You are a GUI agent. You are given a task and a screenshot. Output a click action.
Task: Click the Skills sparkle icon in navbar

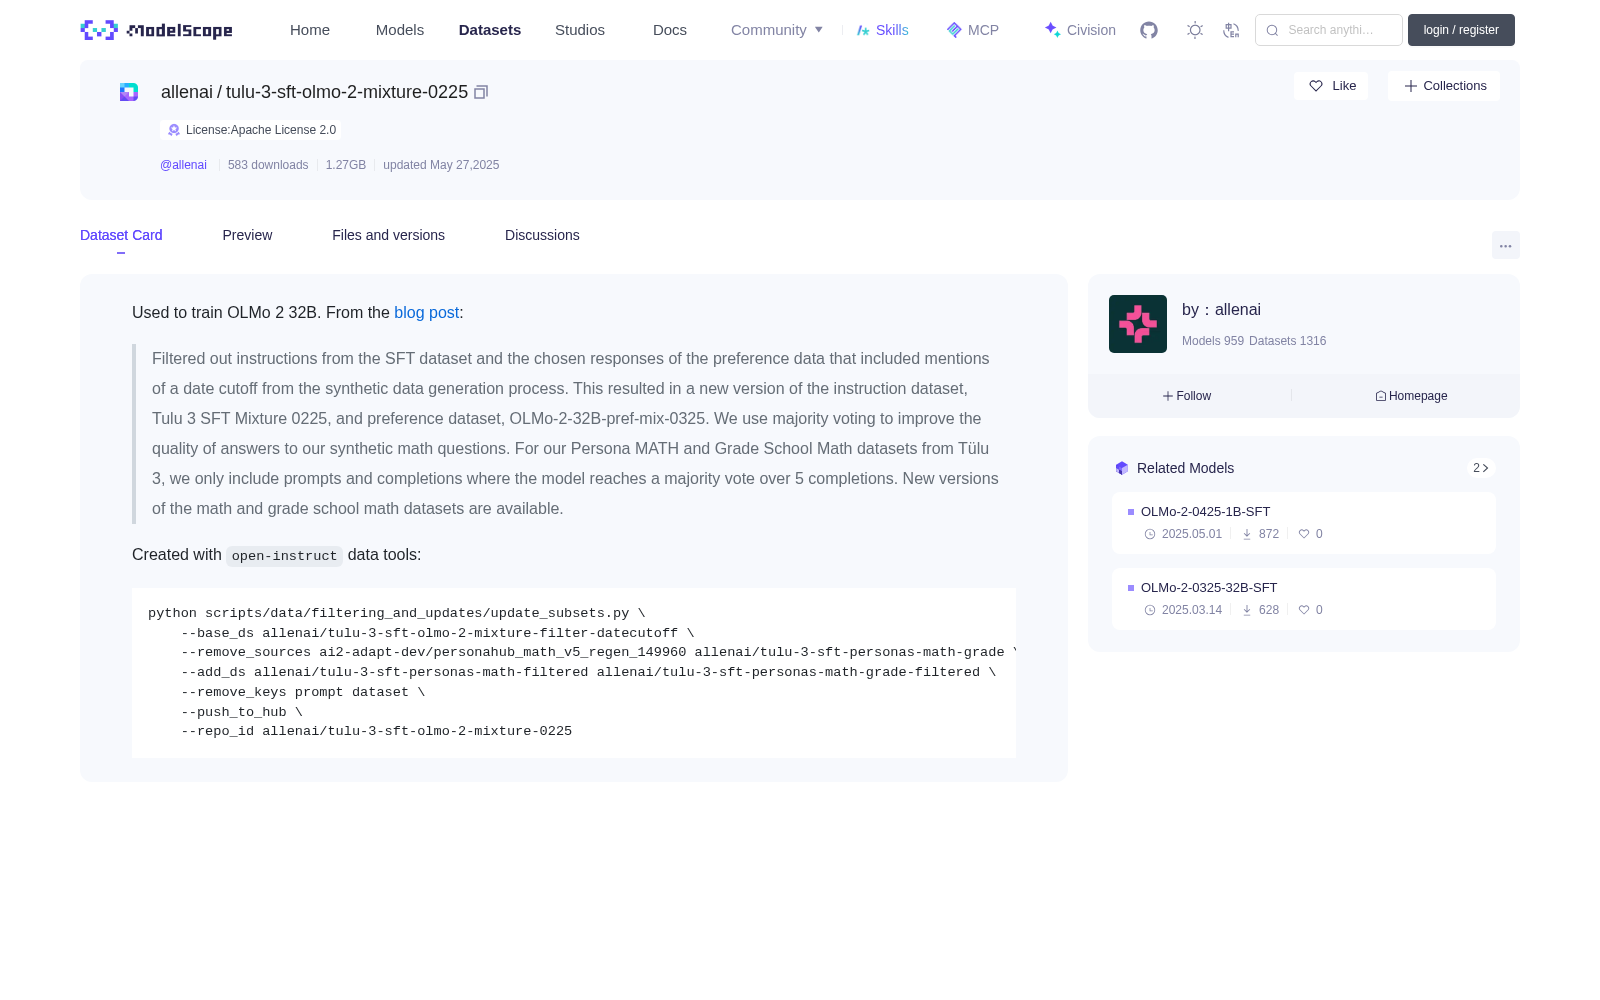(863, 30)
